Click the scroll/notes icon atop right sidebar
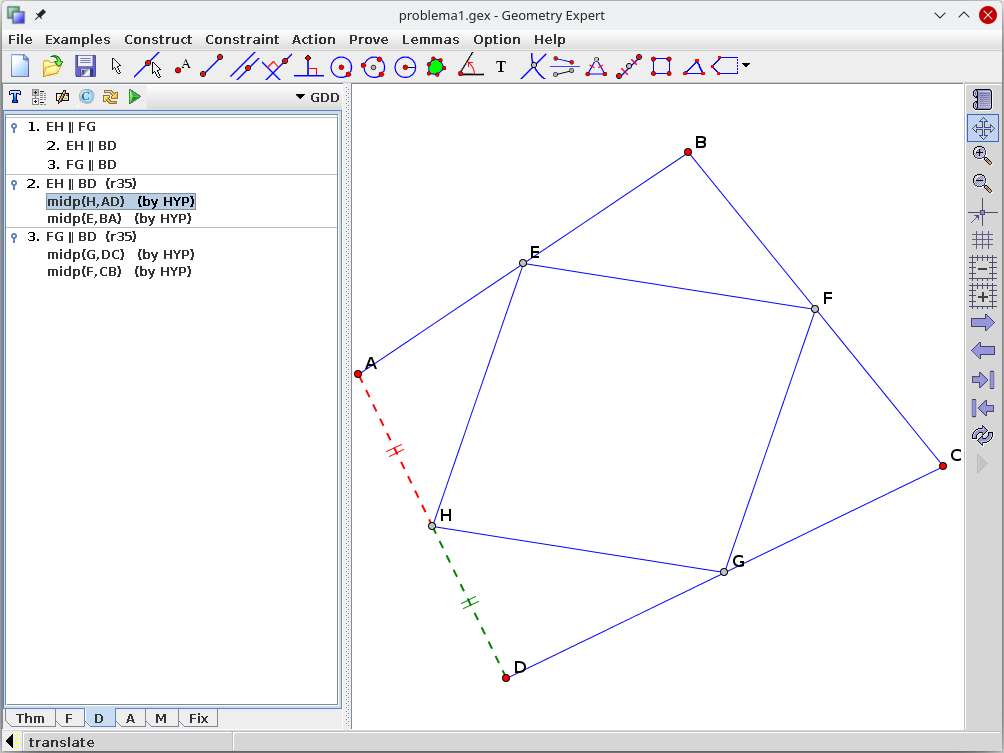The image size is (1004, 753). [x=982, y=99]
